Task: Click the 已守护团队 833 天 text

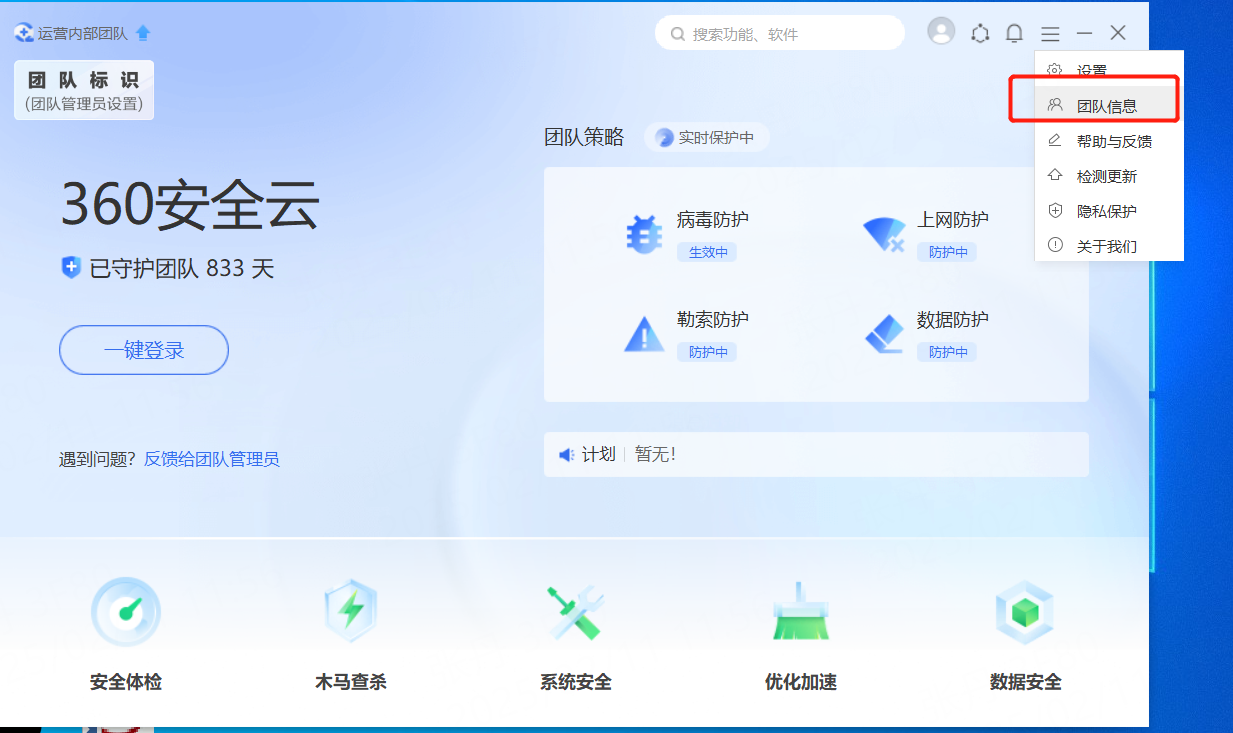Action: pos(182,268)
